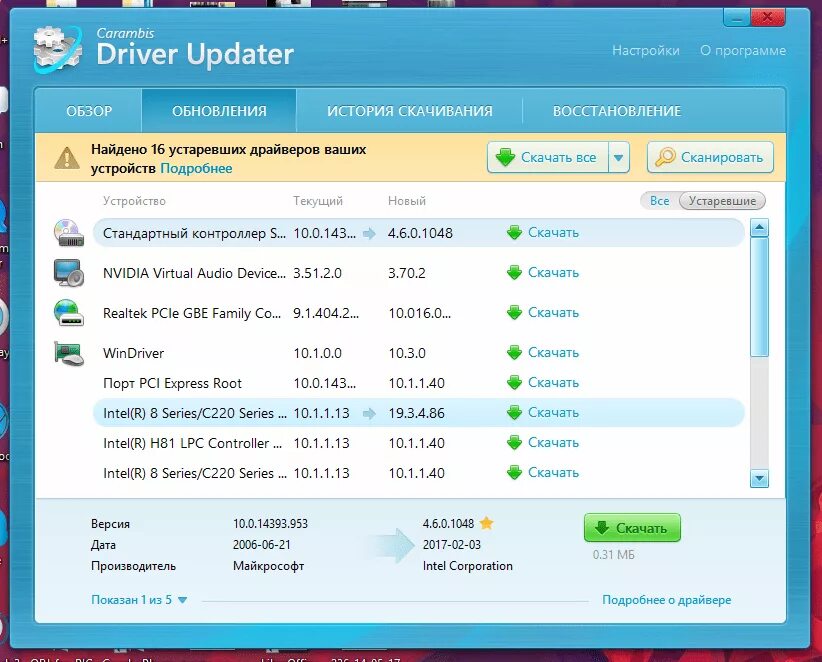Screen dimensions: 822x662
Task: Select the Intel(R) H81 LPC Controller name
Action: [x=192, y=443]
